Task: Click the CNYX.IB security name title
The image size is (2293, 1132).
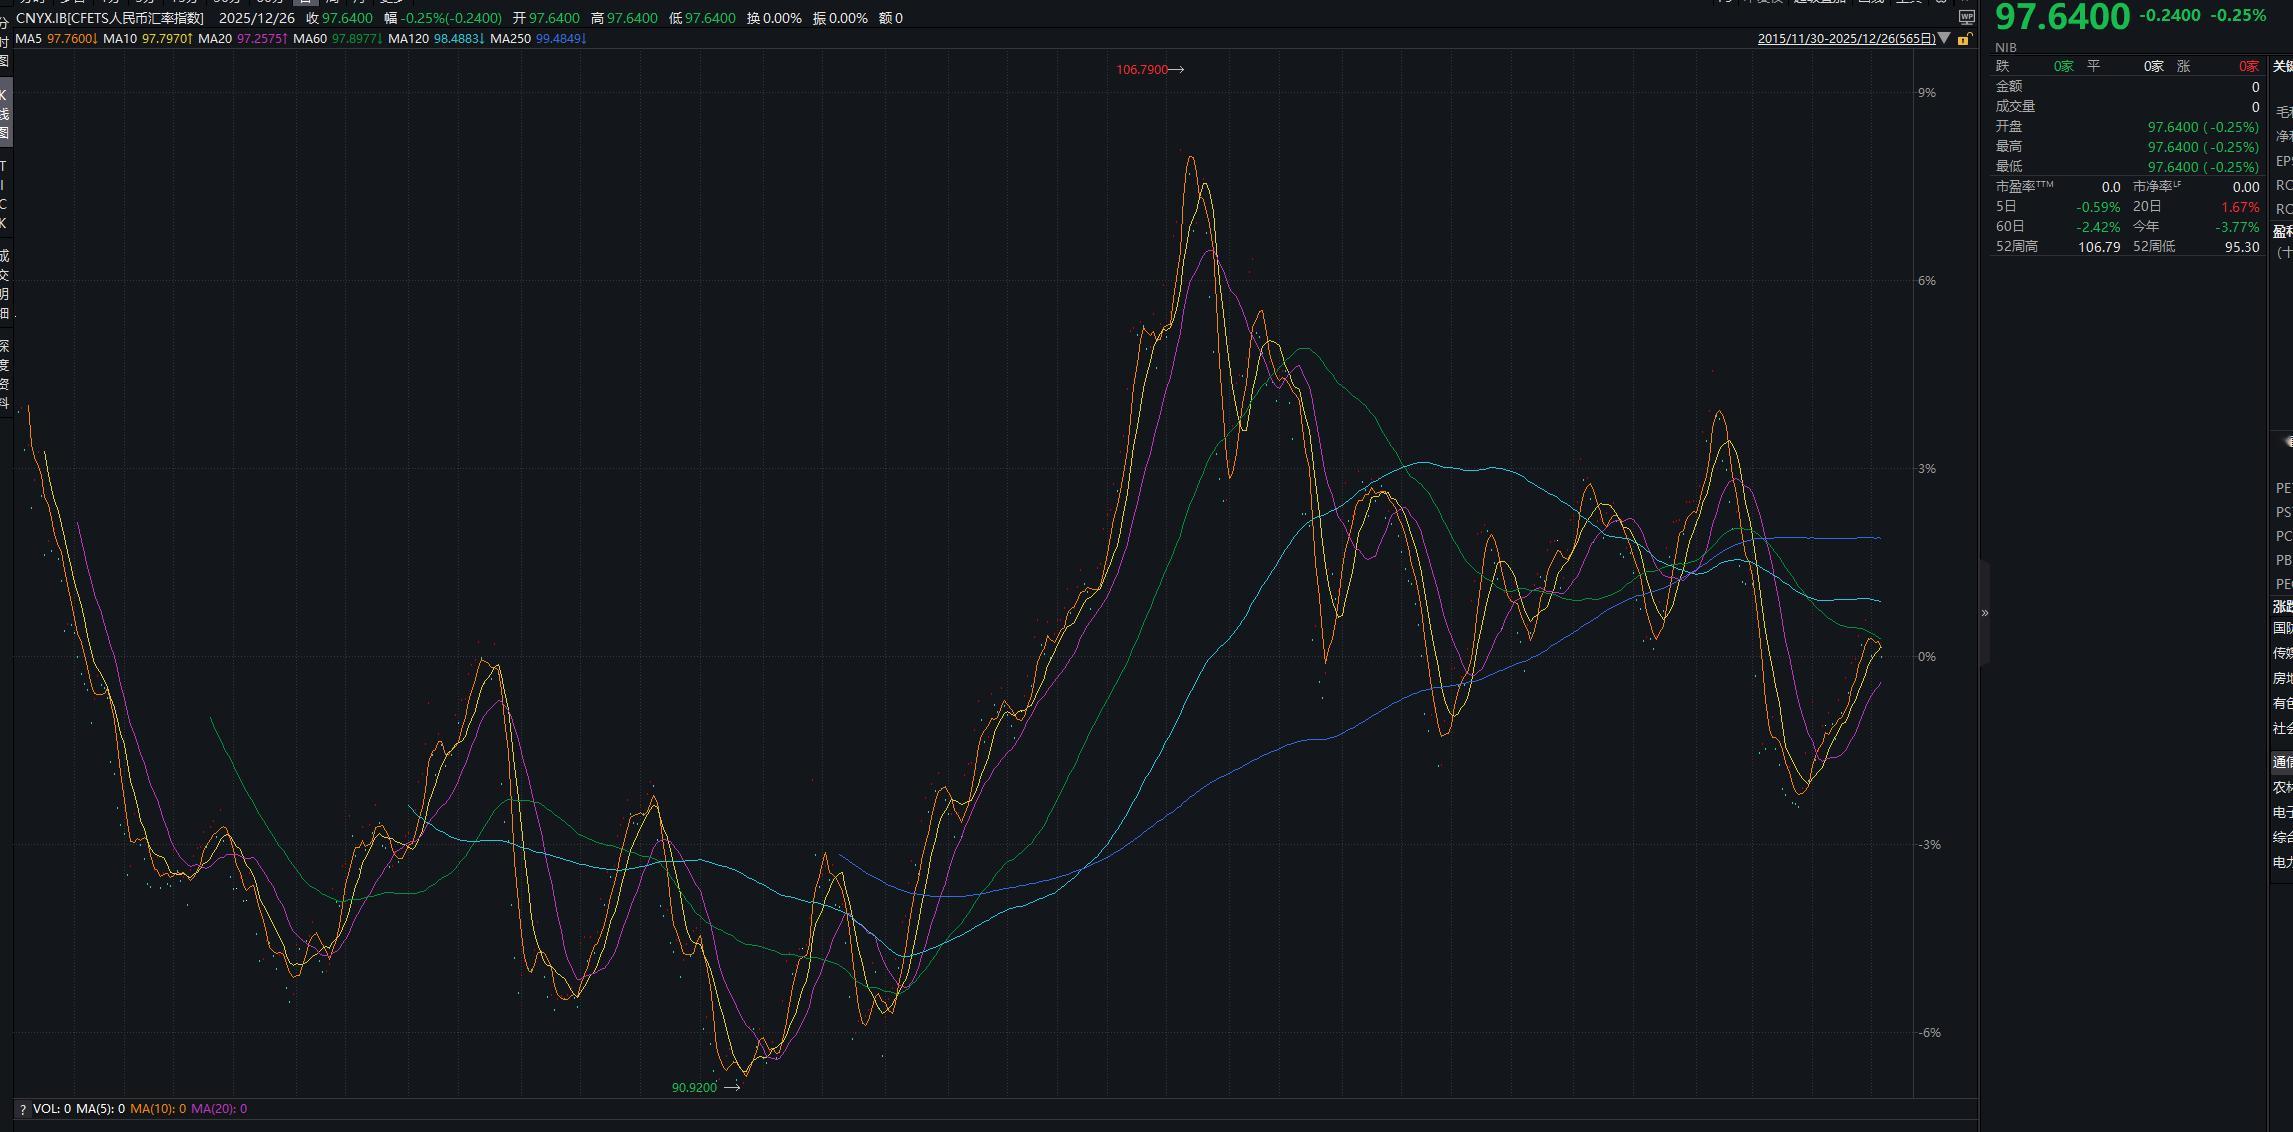Action: (110, 18)
